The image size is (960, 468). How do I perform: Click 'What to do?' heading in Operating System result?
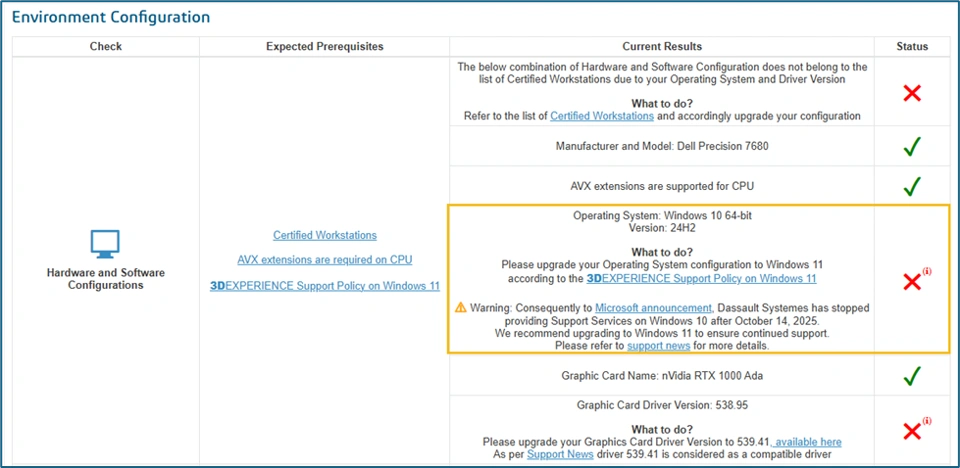[662, 252]
